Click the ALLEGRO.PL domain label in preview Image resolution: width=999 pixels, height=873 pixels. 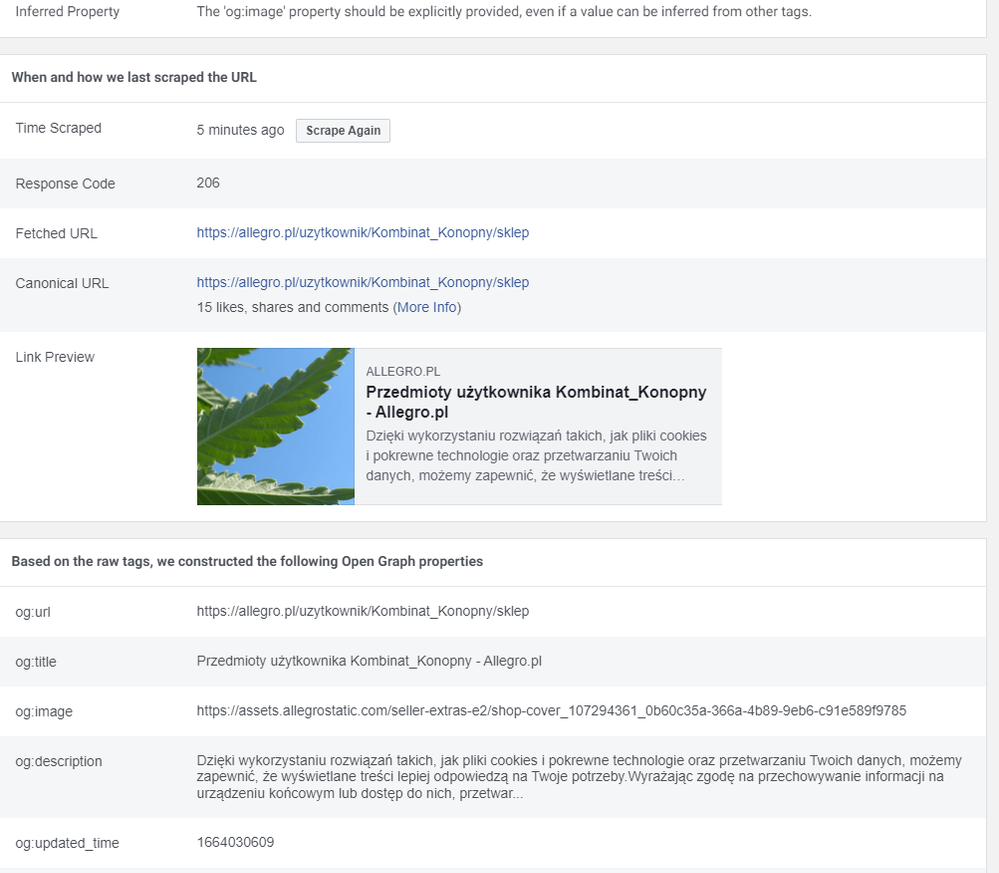403,372
